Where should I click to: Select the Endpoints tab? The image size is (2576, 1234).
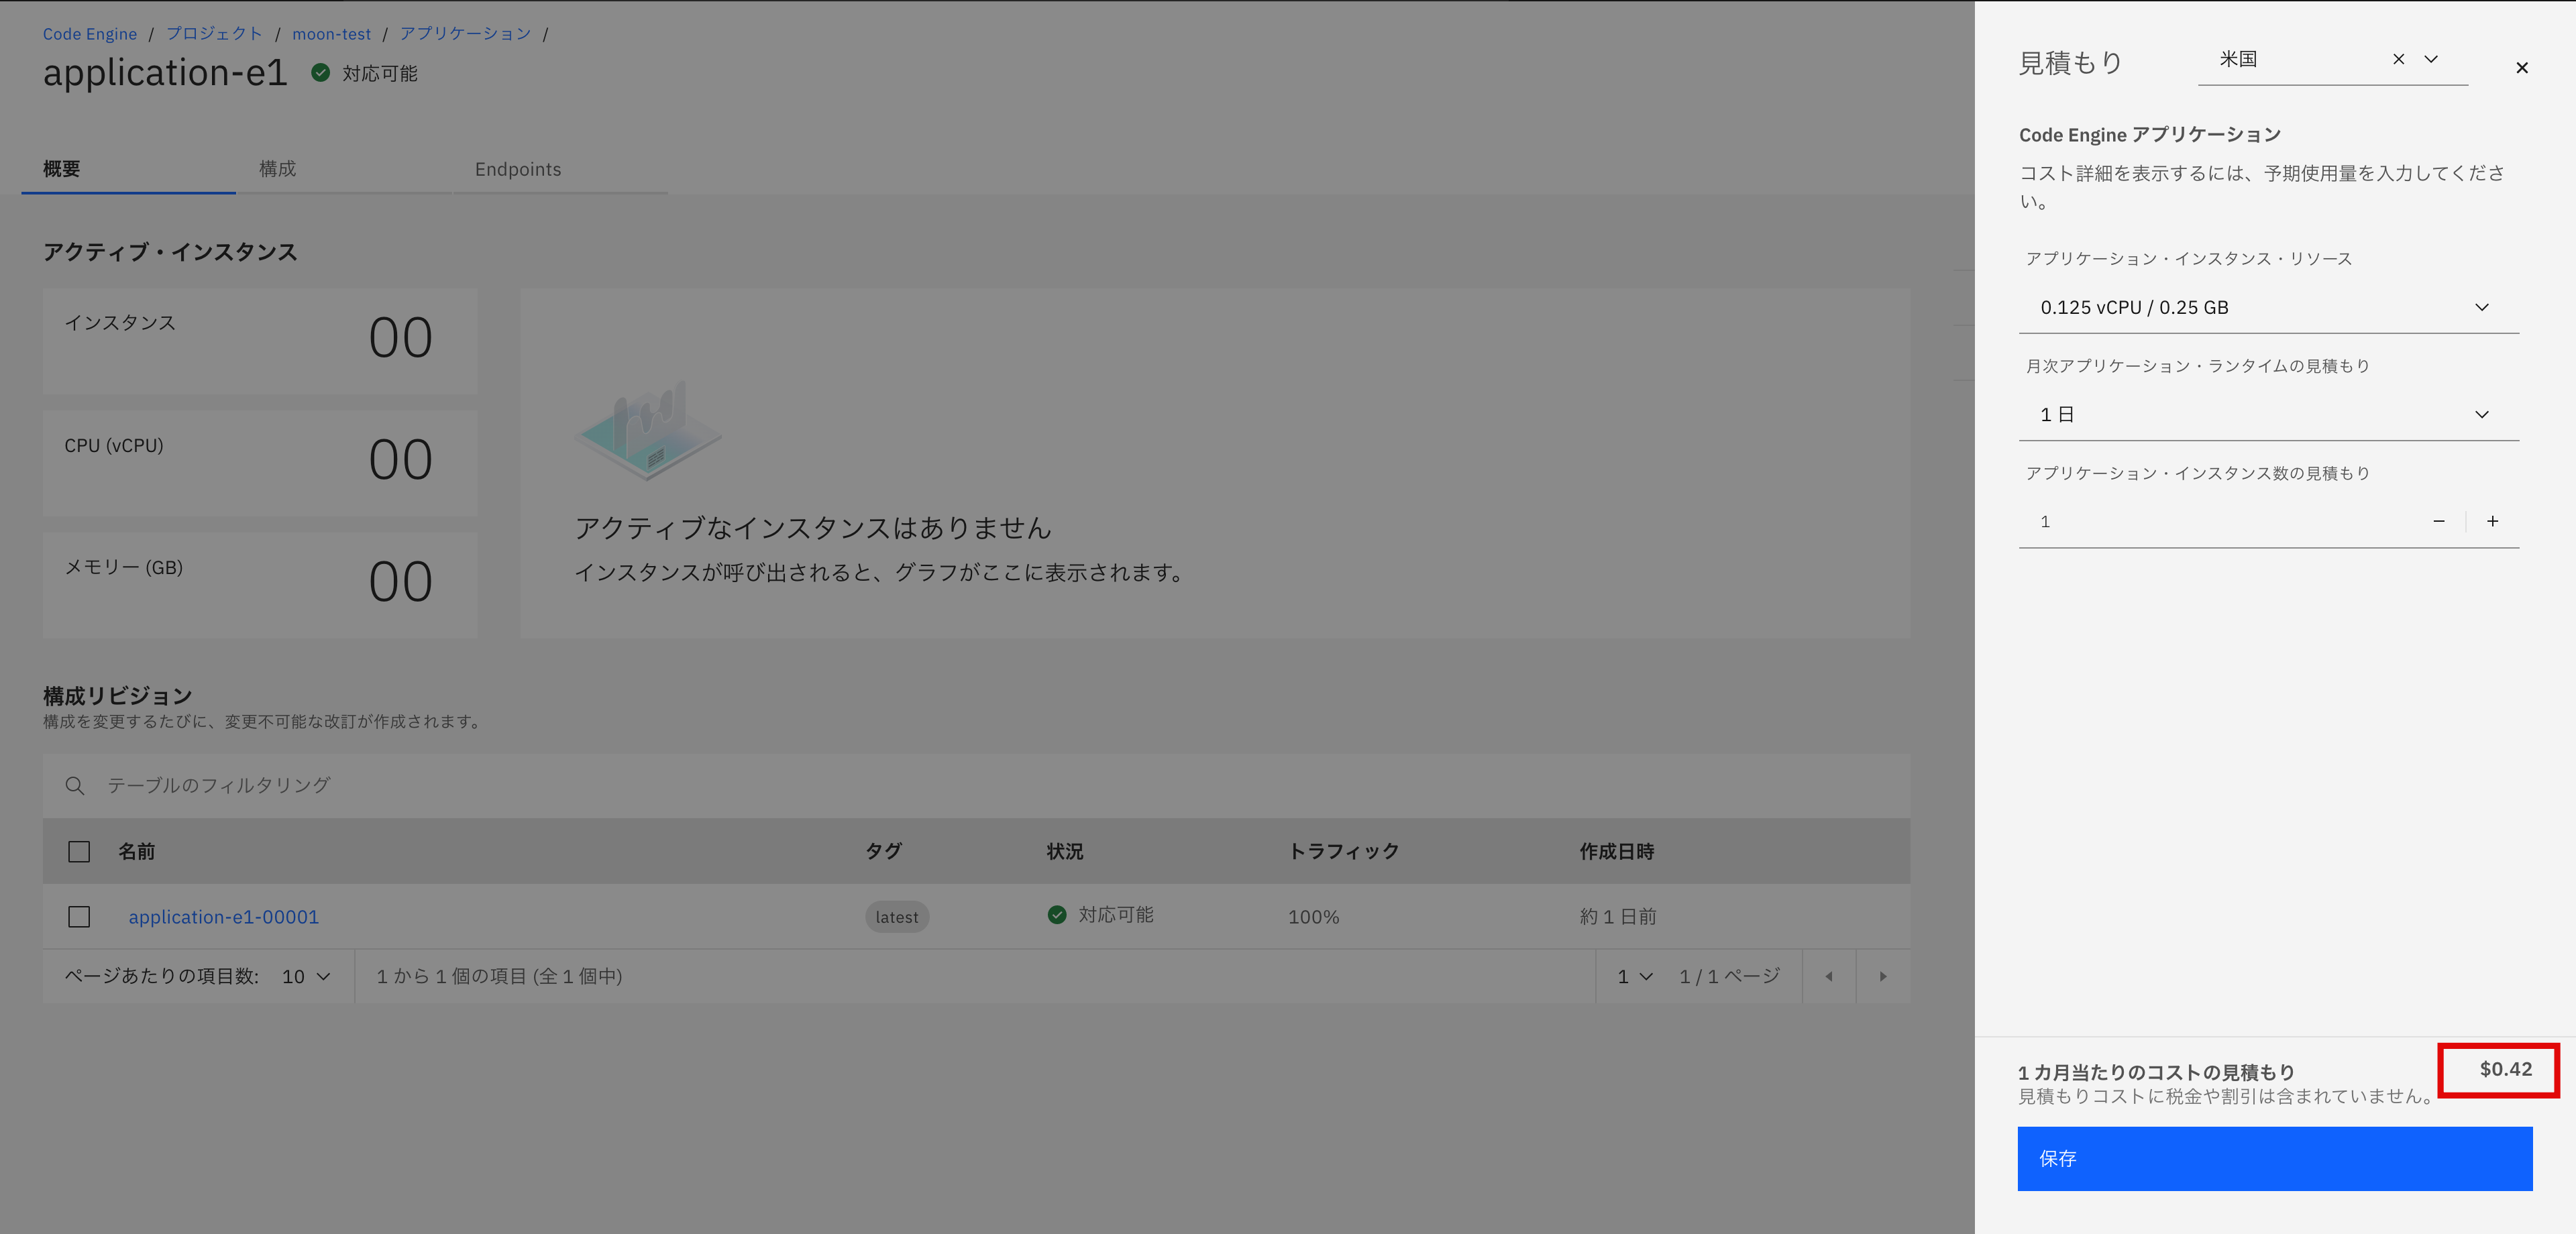(x=518, y=169)
